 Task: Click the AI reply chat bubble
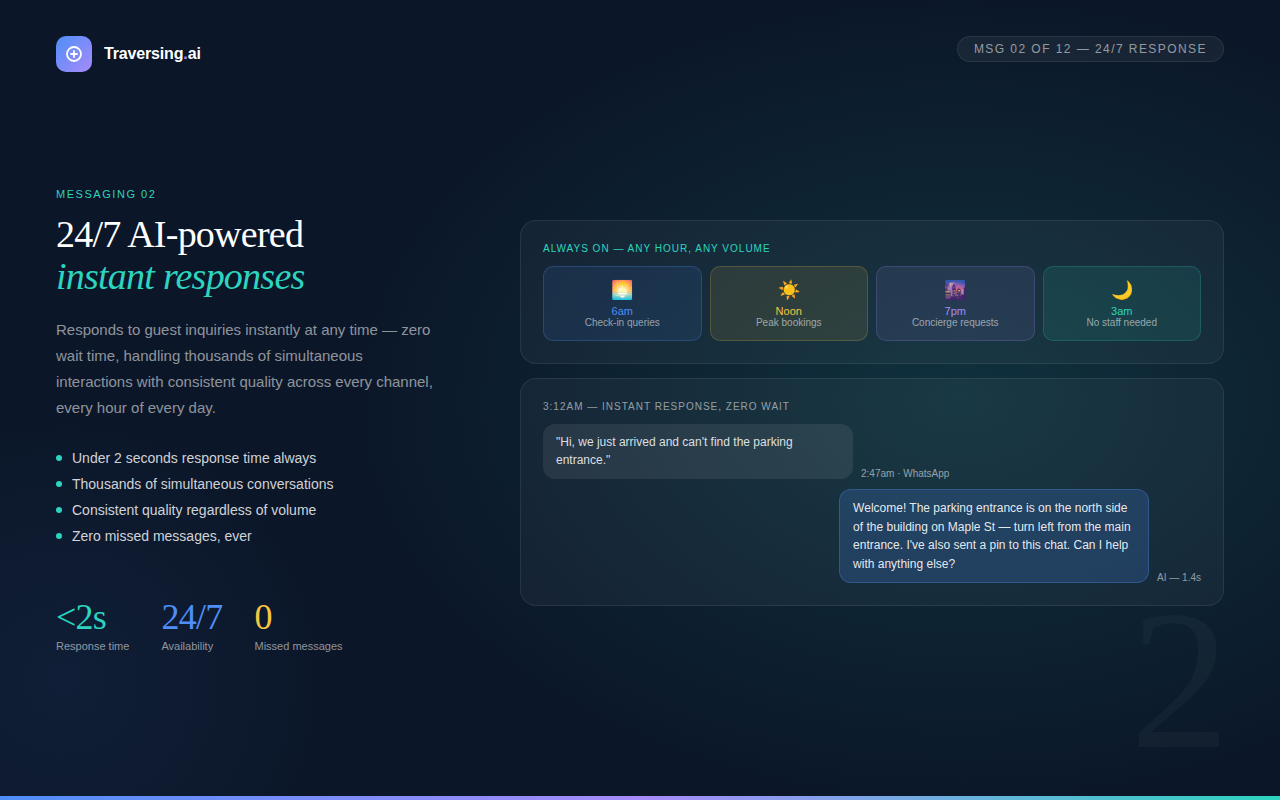[994, 536]
